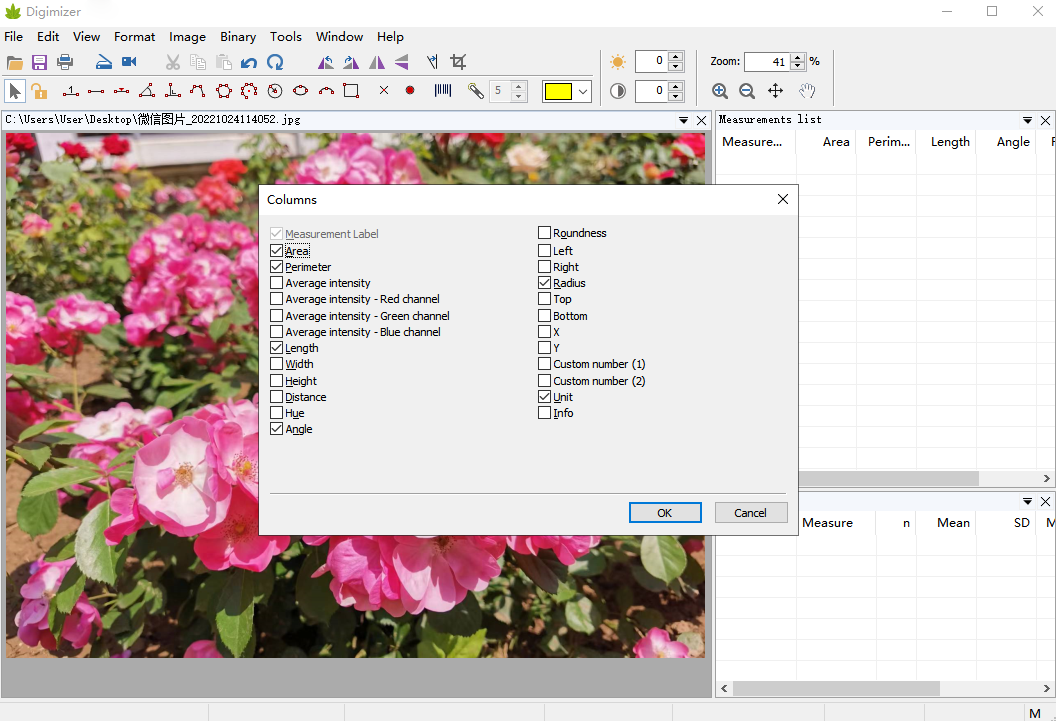Select the Rectangle measurement tool
This screenshot has height=721, width=1056.
(x=351, y=91)
